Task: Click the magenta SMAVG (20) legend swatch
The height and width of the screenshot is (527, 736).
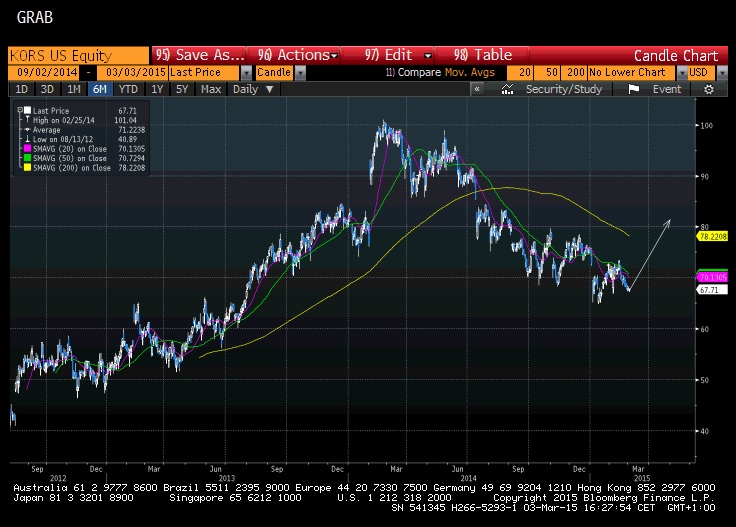Action: coord(27,148)
